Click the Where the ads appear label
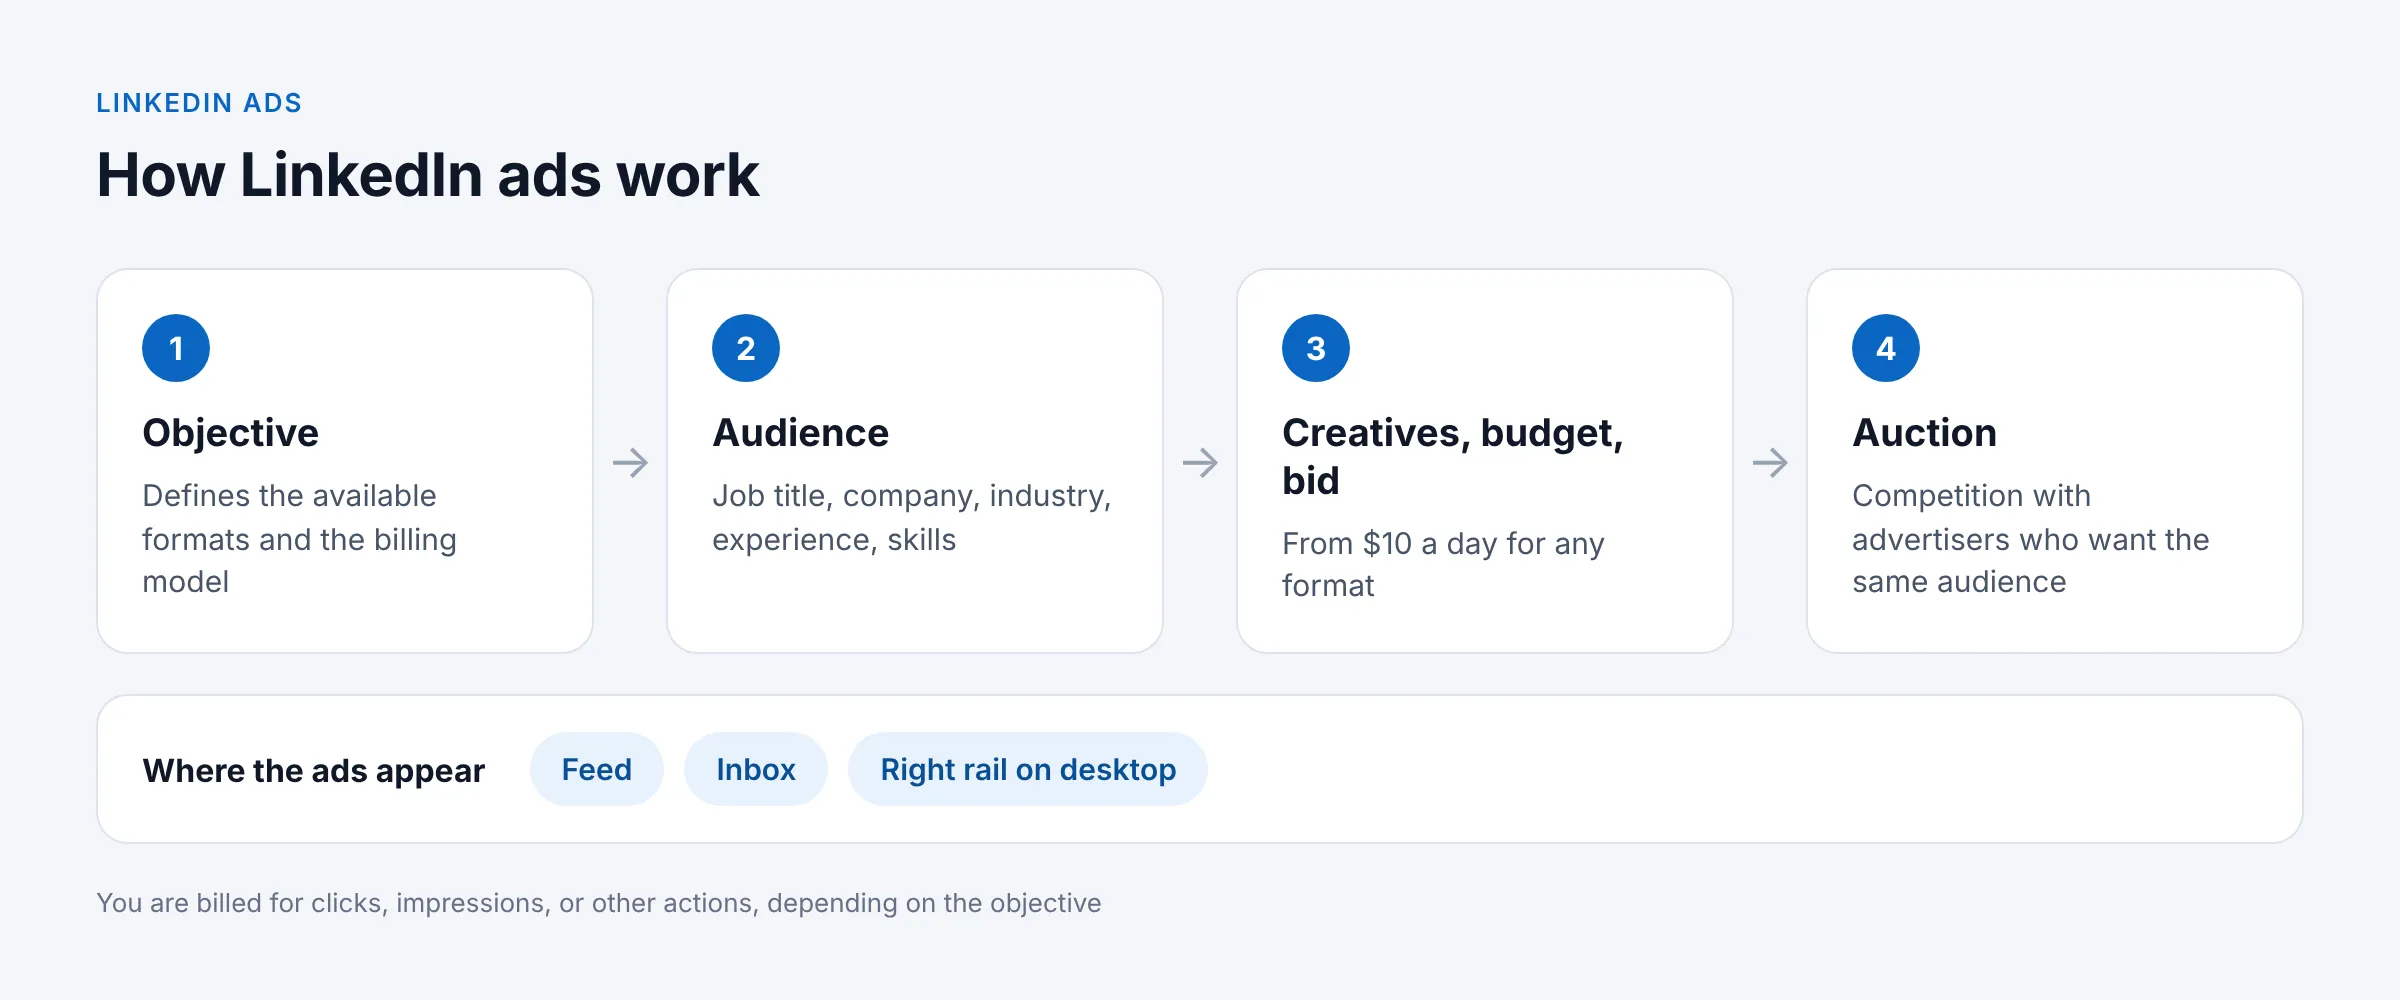The image size is (2400, 1000). tap(313, 770)
